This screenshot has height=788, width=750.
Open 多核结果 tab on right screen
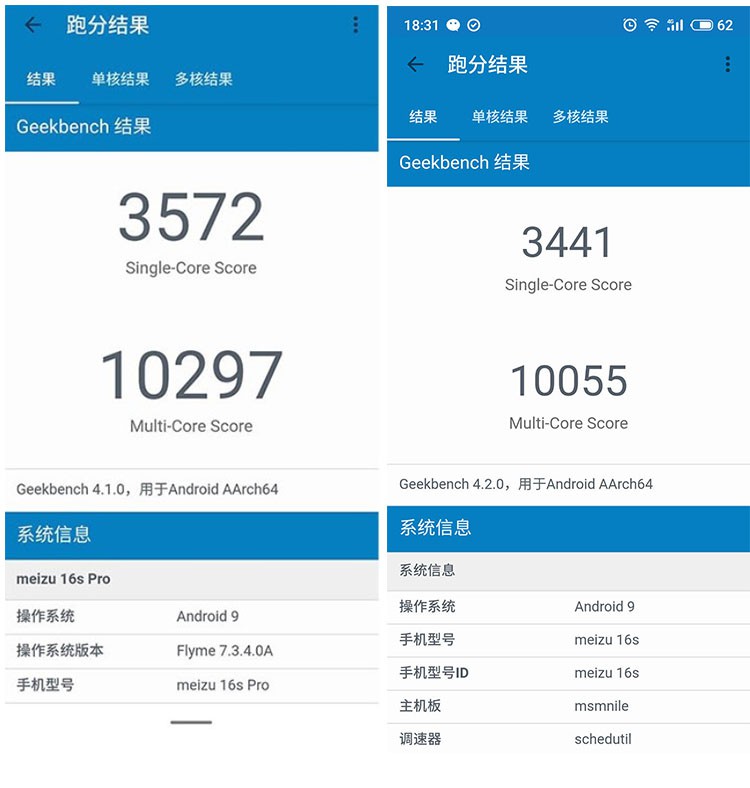pos(581,117)
